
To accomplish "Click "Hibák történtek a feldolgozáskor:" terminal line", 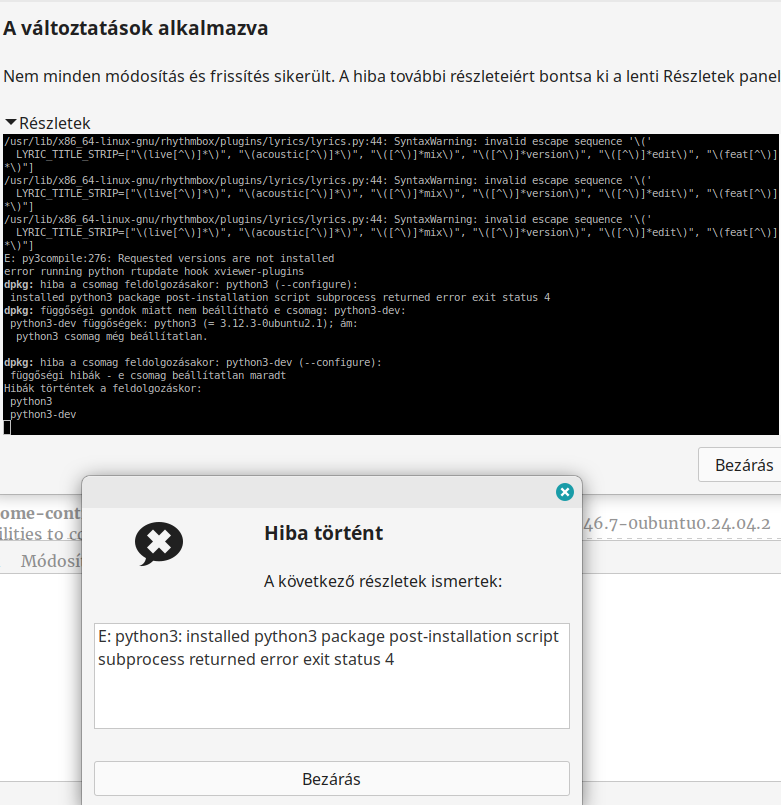I will (103, 388).
